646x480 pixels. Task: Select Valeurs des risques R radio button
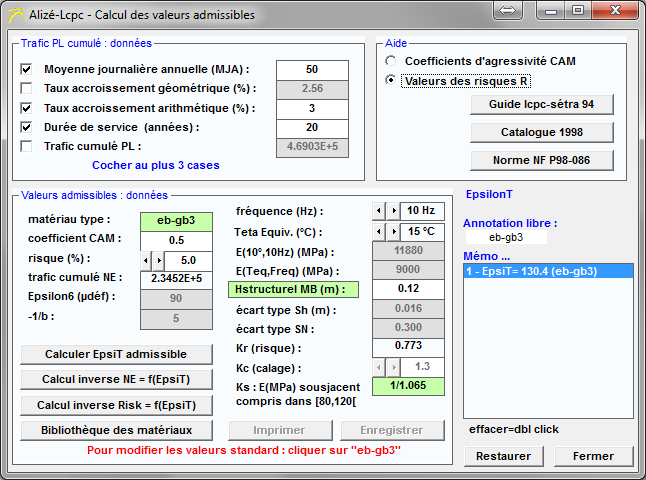click(390, 79)
